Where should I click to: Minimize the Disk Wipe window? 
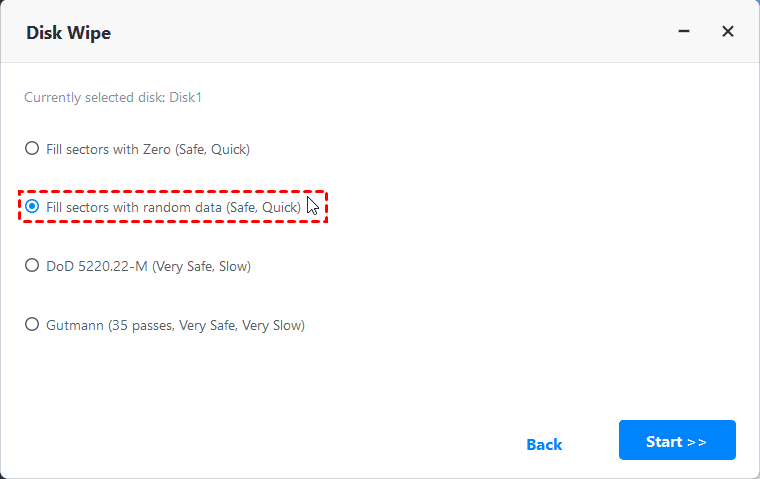coord(684,32)
